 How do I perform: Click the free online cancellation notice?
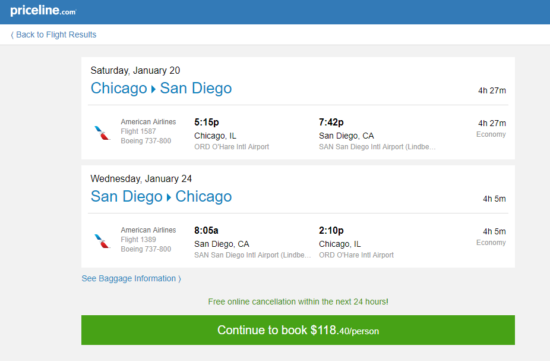coord(298,302)
